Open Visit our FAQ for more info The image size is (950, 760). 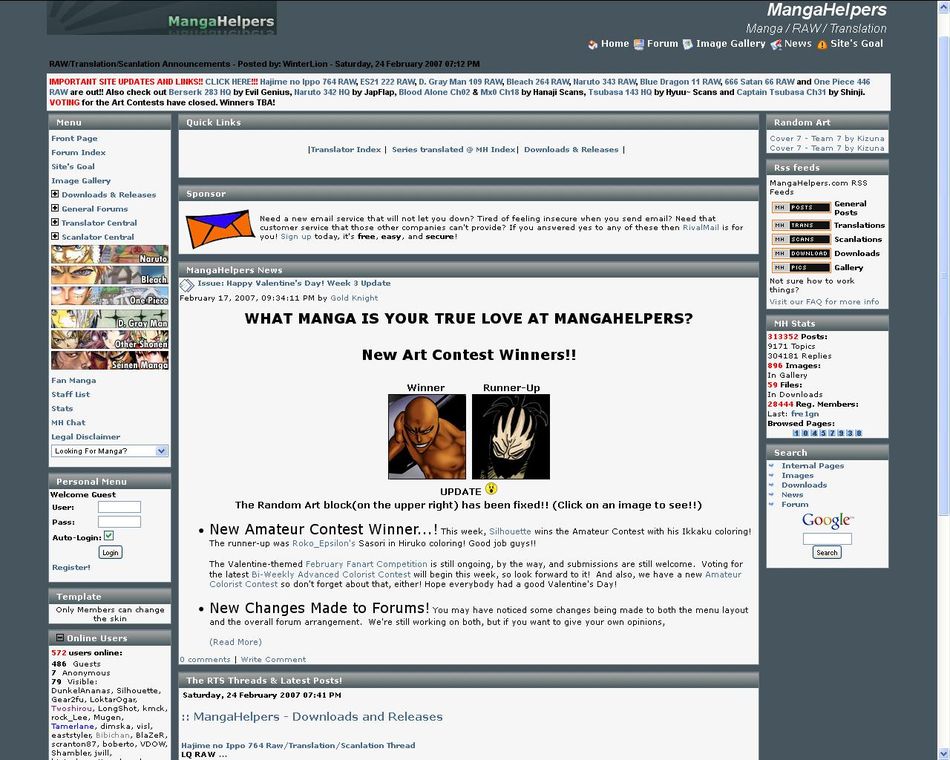coord(824,301)
